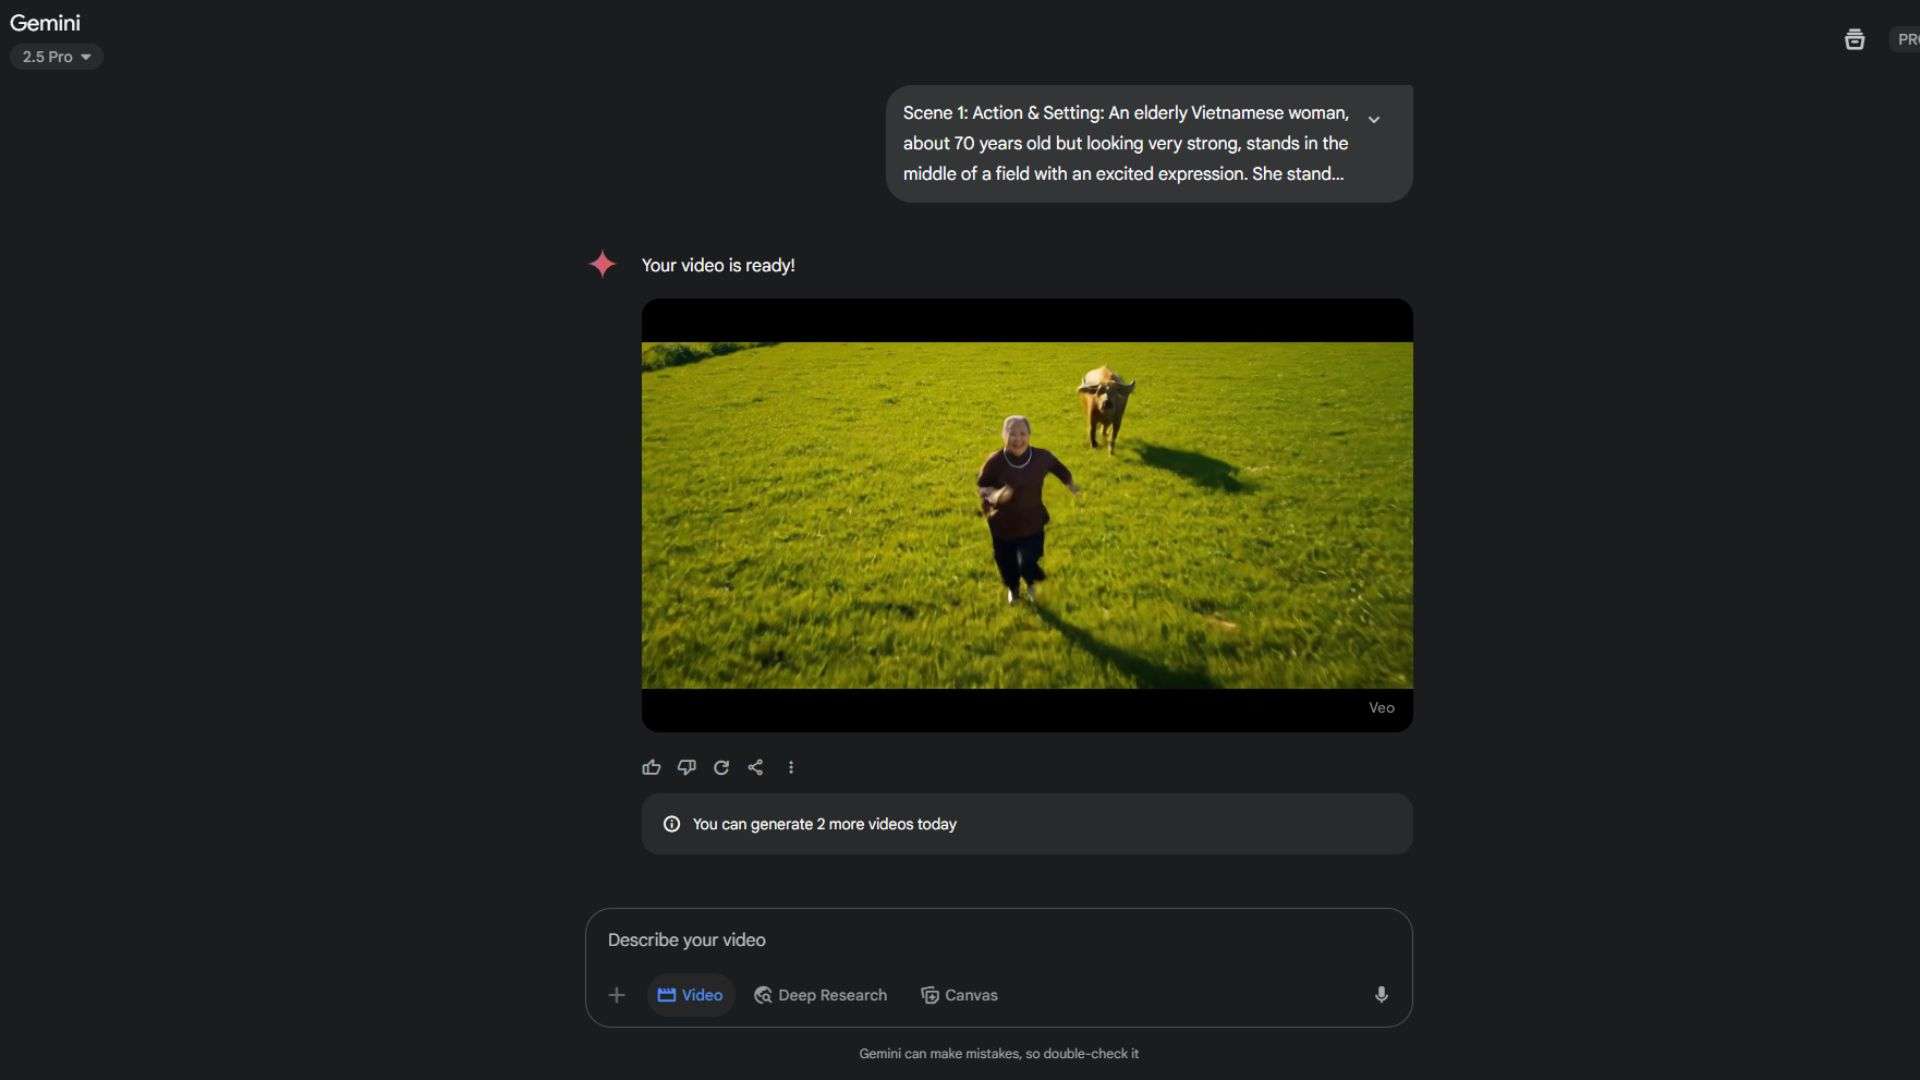Click the Gemini logo title
The height and width of the screenshot is (1080, 1920).
(45, 23)
